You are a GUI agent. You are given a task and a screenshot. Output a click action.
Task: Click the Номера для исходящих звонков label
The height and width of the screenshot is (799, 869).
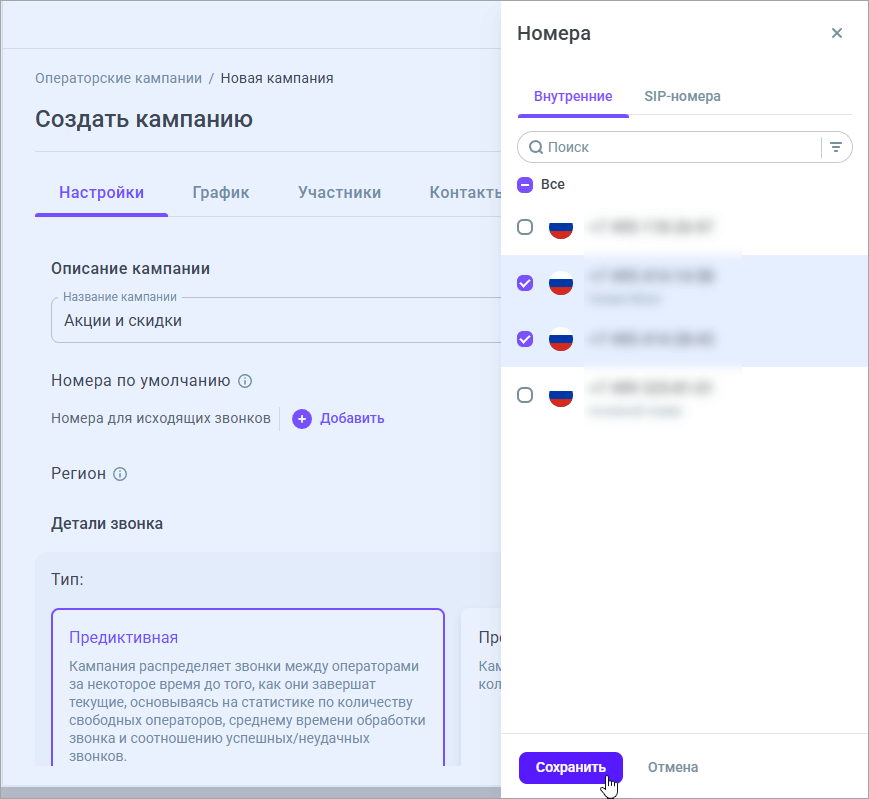161,418
